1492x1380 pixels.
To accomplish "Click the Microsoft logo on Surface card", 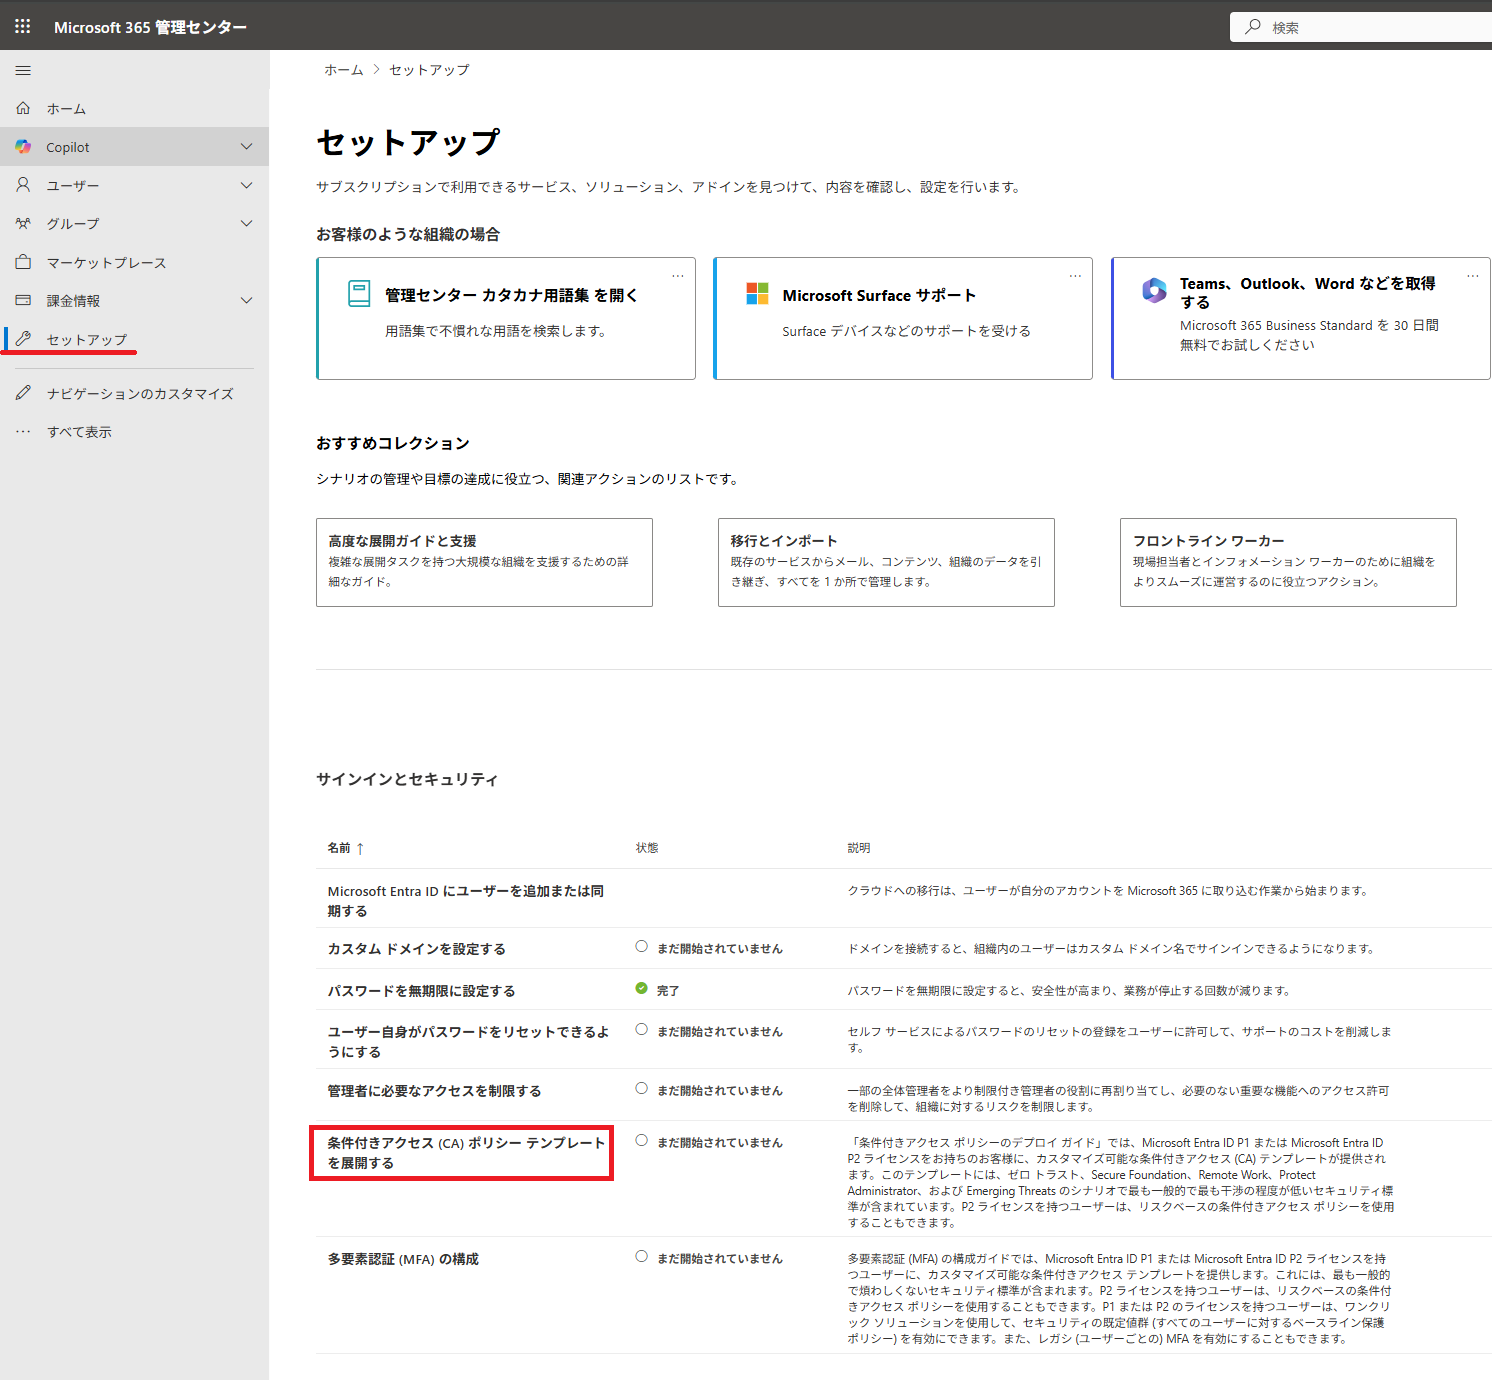I will (757, 293).
